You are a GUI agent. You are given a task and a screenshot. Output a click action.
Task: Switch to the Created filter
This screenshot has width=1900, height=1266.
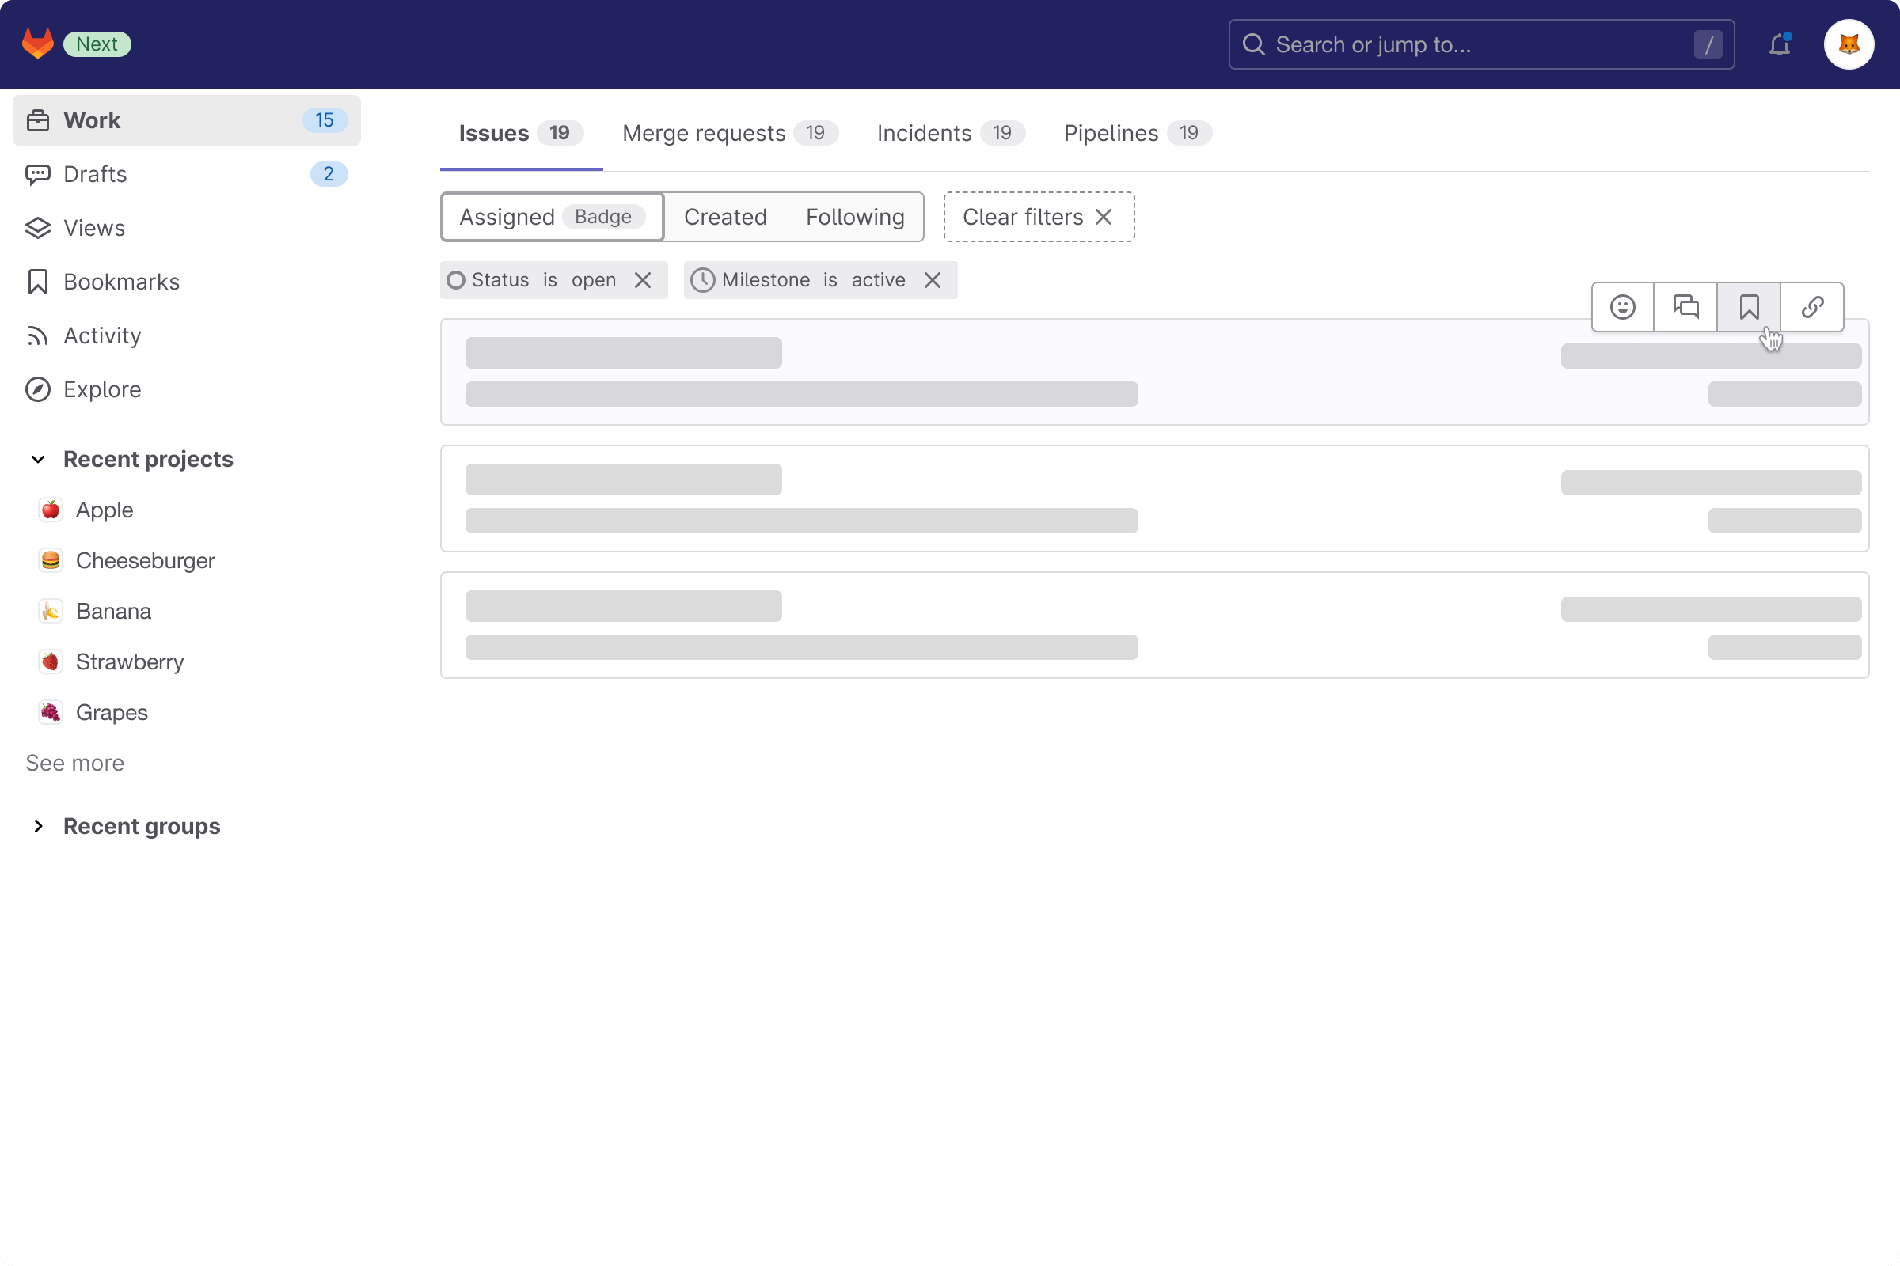click(x=725, y=217)
